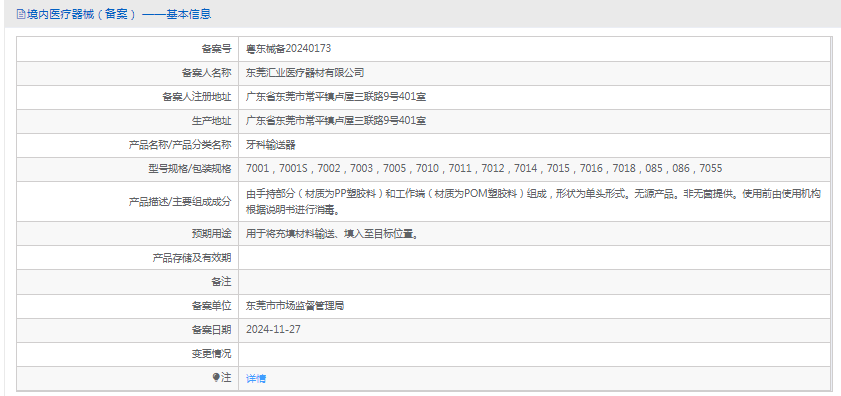
Task: Click the filing date 2024-11-27
Action: pos(274,329)
